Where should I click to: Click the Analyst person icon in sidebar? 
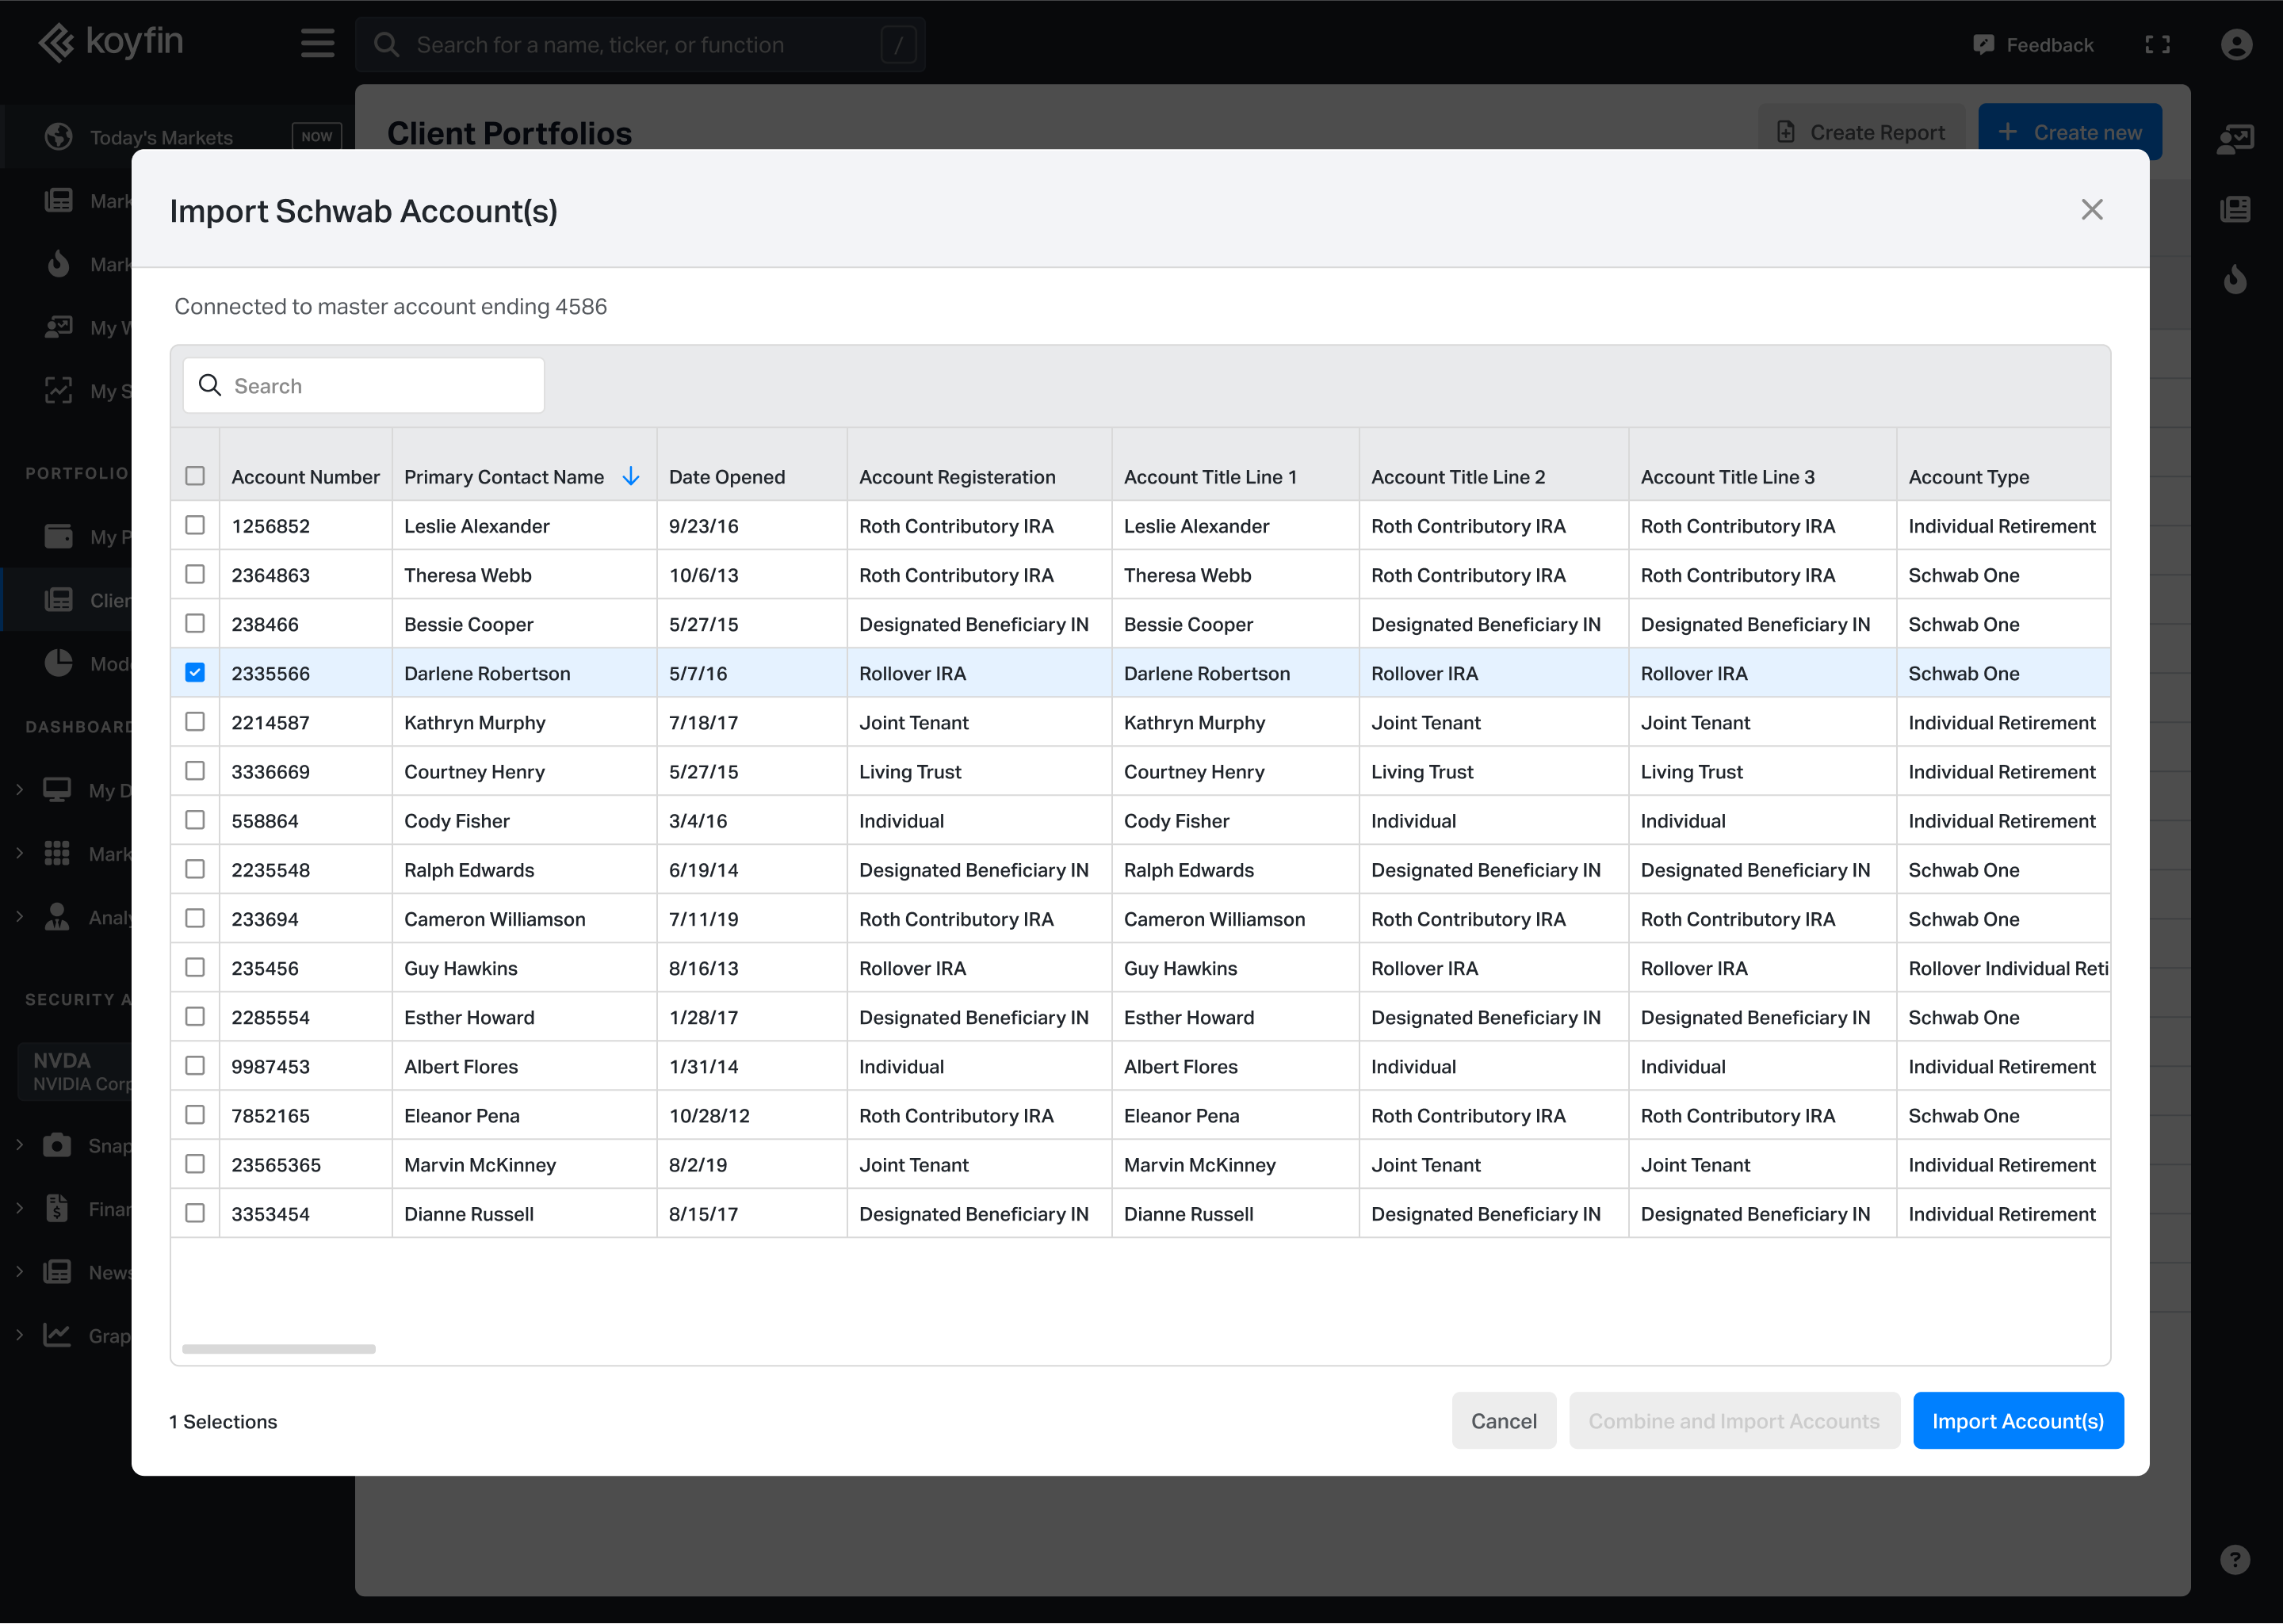click(57, 917)
